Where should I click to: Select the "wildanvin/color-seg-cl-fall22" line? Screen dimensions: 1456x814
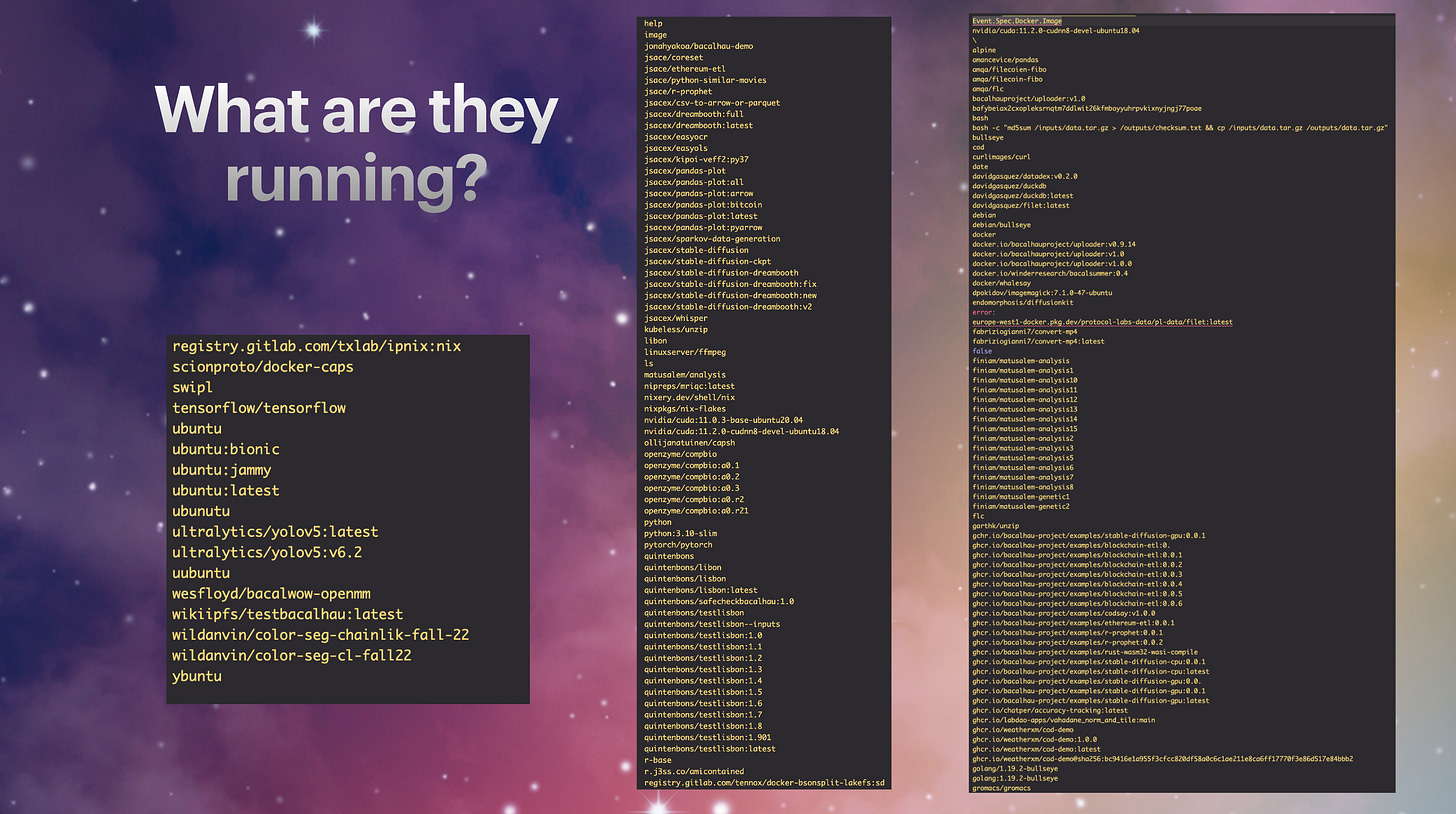pos(292,655)
